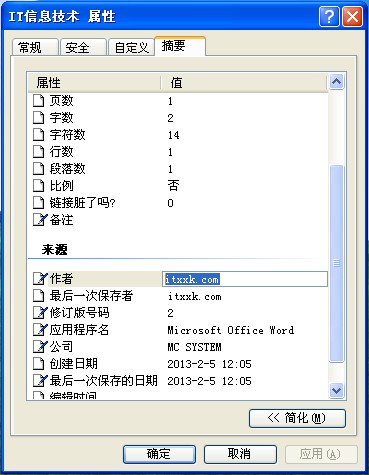Open the 安全 tab
The width and height of the screenshot is (369, 475).
pos(83,47)
